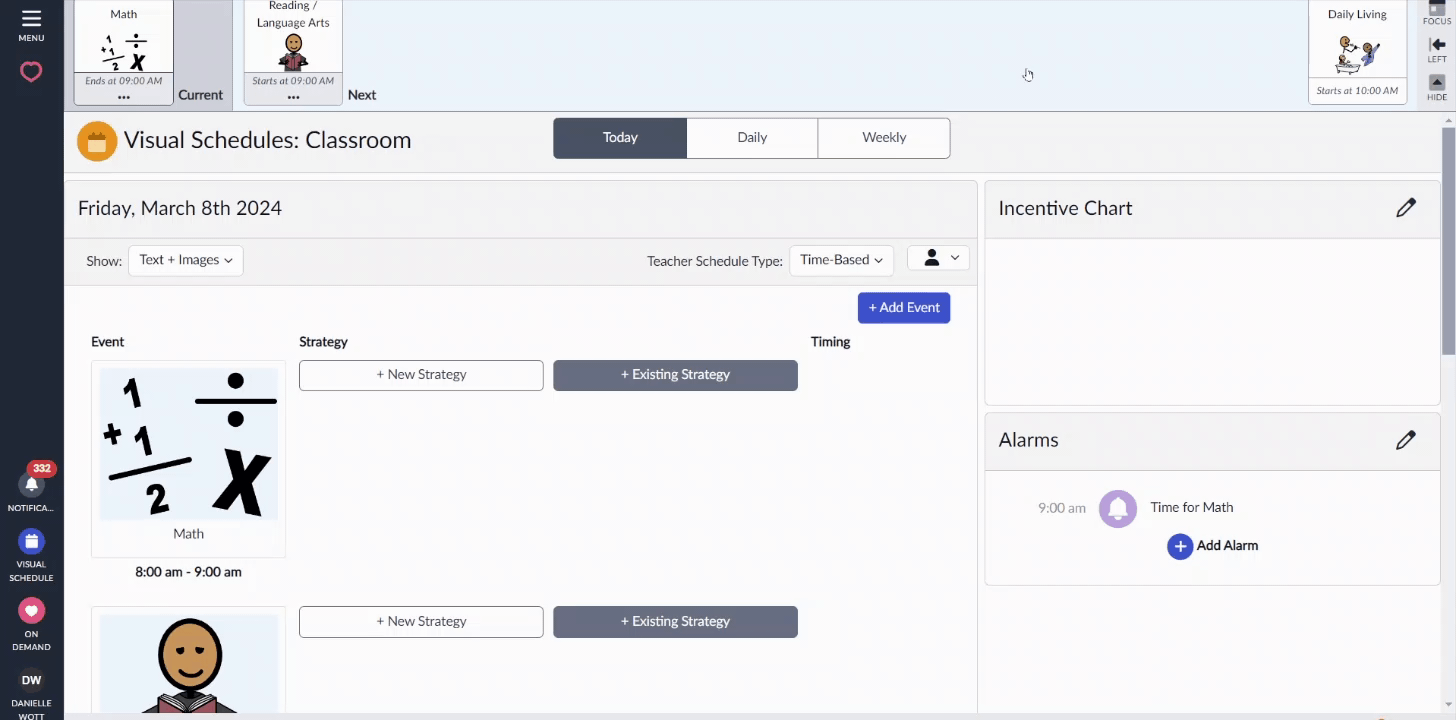Click the + Add Event button

[x=904, y=308]
